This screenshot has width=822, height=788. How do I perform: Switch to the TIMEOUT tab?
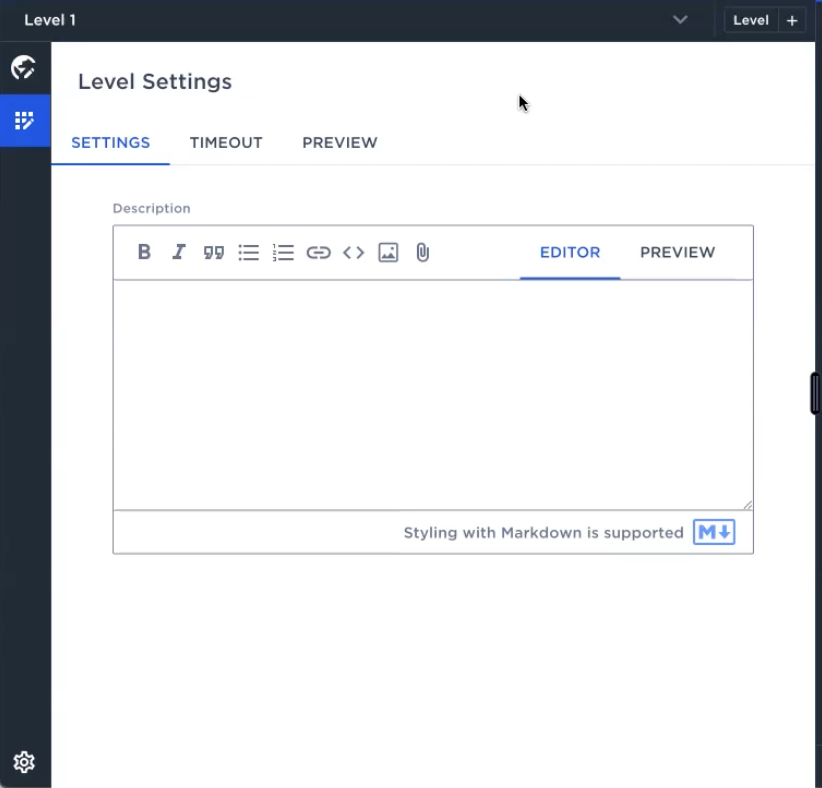click(226, 143)
